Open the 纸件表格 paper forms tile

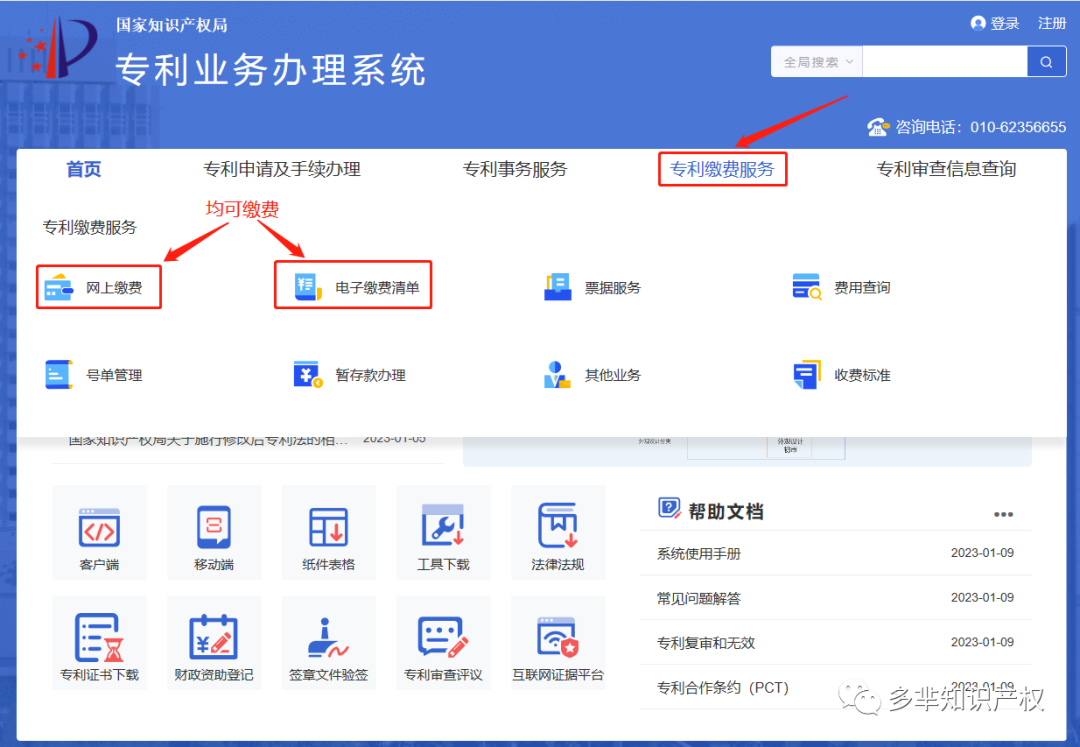[x=329, y=532]
